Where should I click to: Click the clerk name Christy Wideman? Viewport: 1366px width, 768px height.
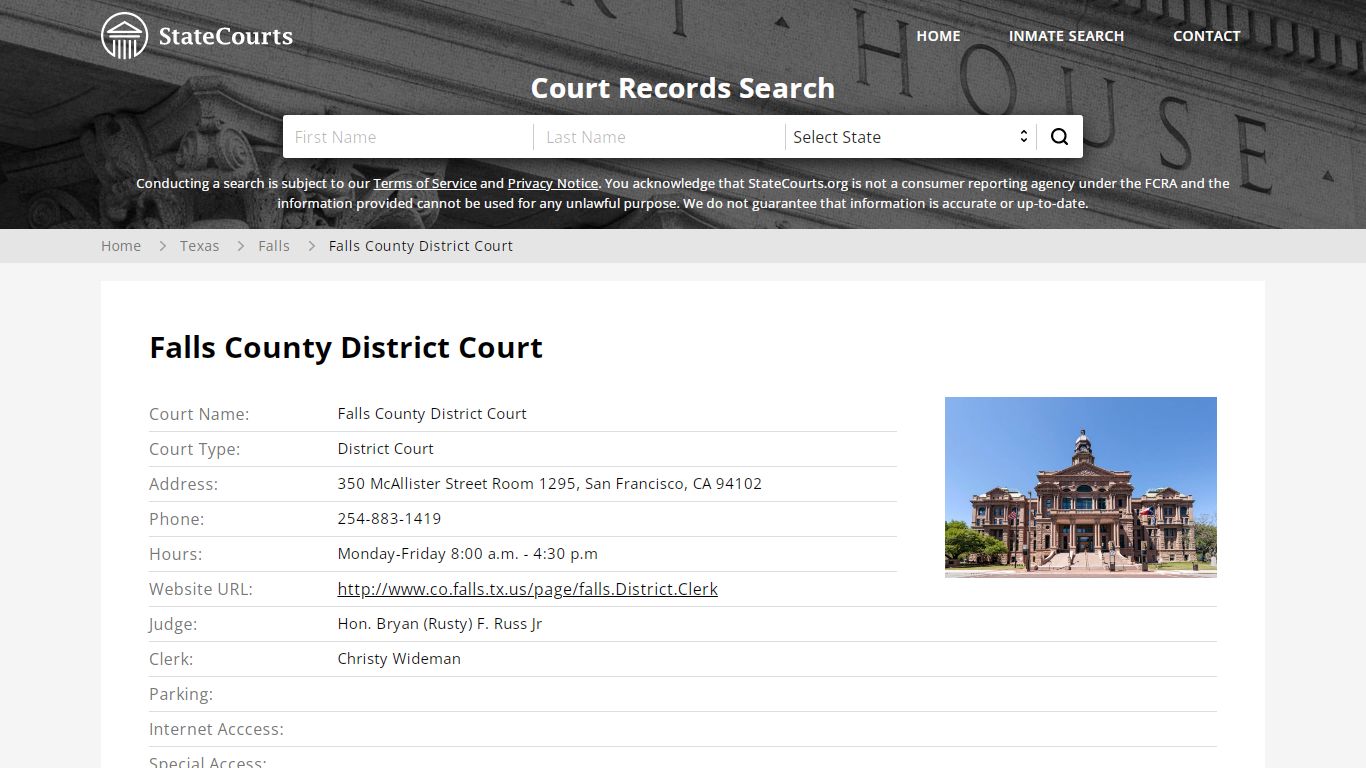coord(399,659)
